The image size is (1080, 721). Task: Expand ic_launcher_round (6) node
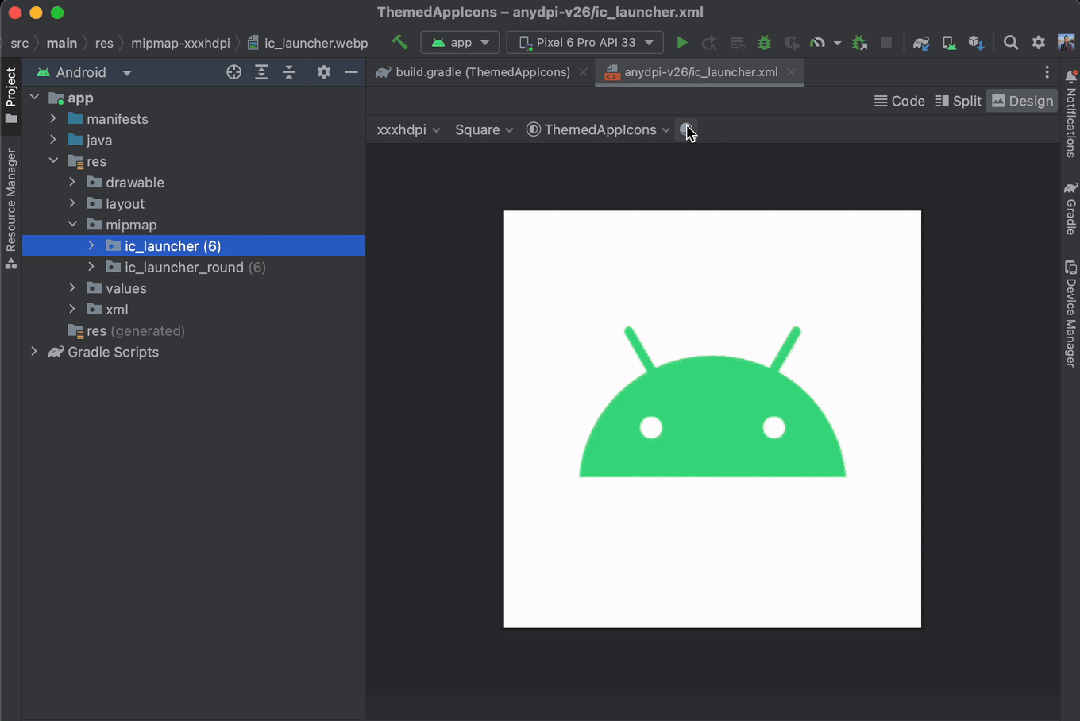pyautogui.click(x=91, y=267)
